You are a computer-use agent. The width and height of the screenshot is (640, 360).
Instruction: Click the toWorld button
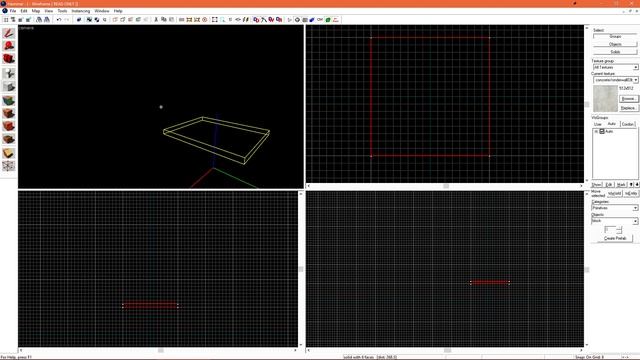point(614,193)
